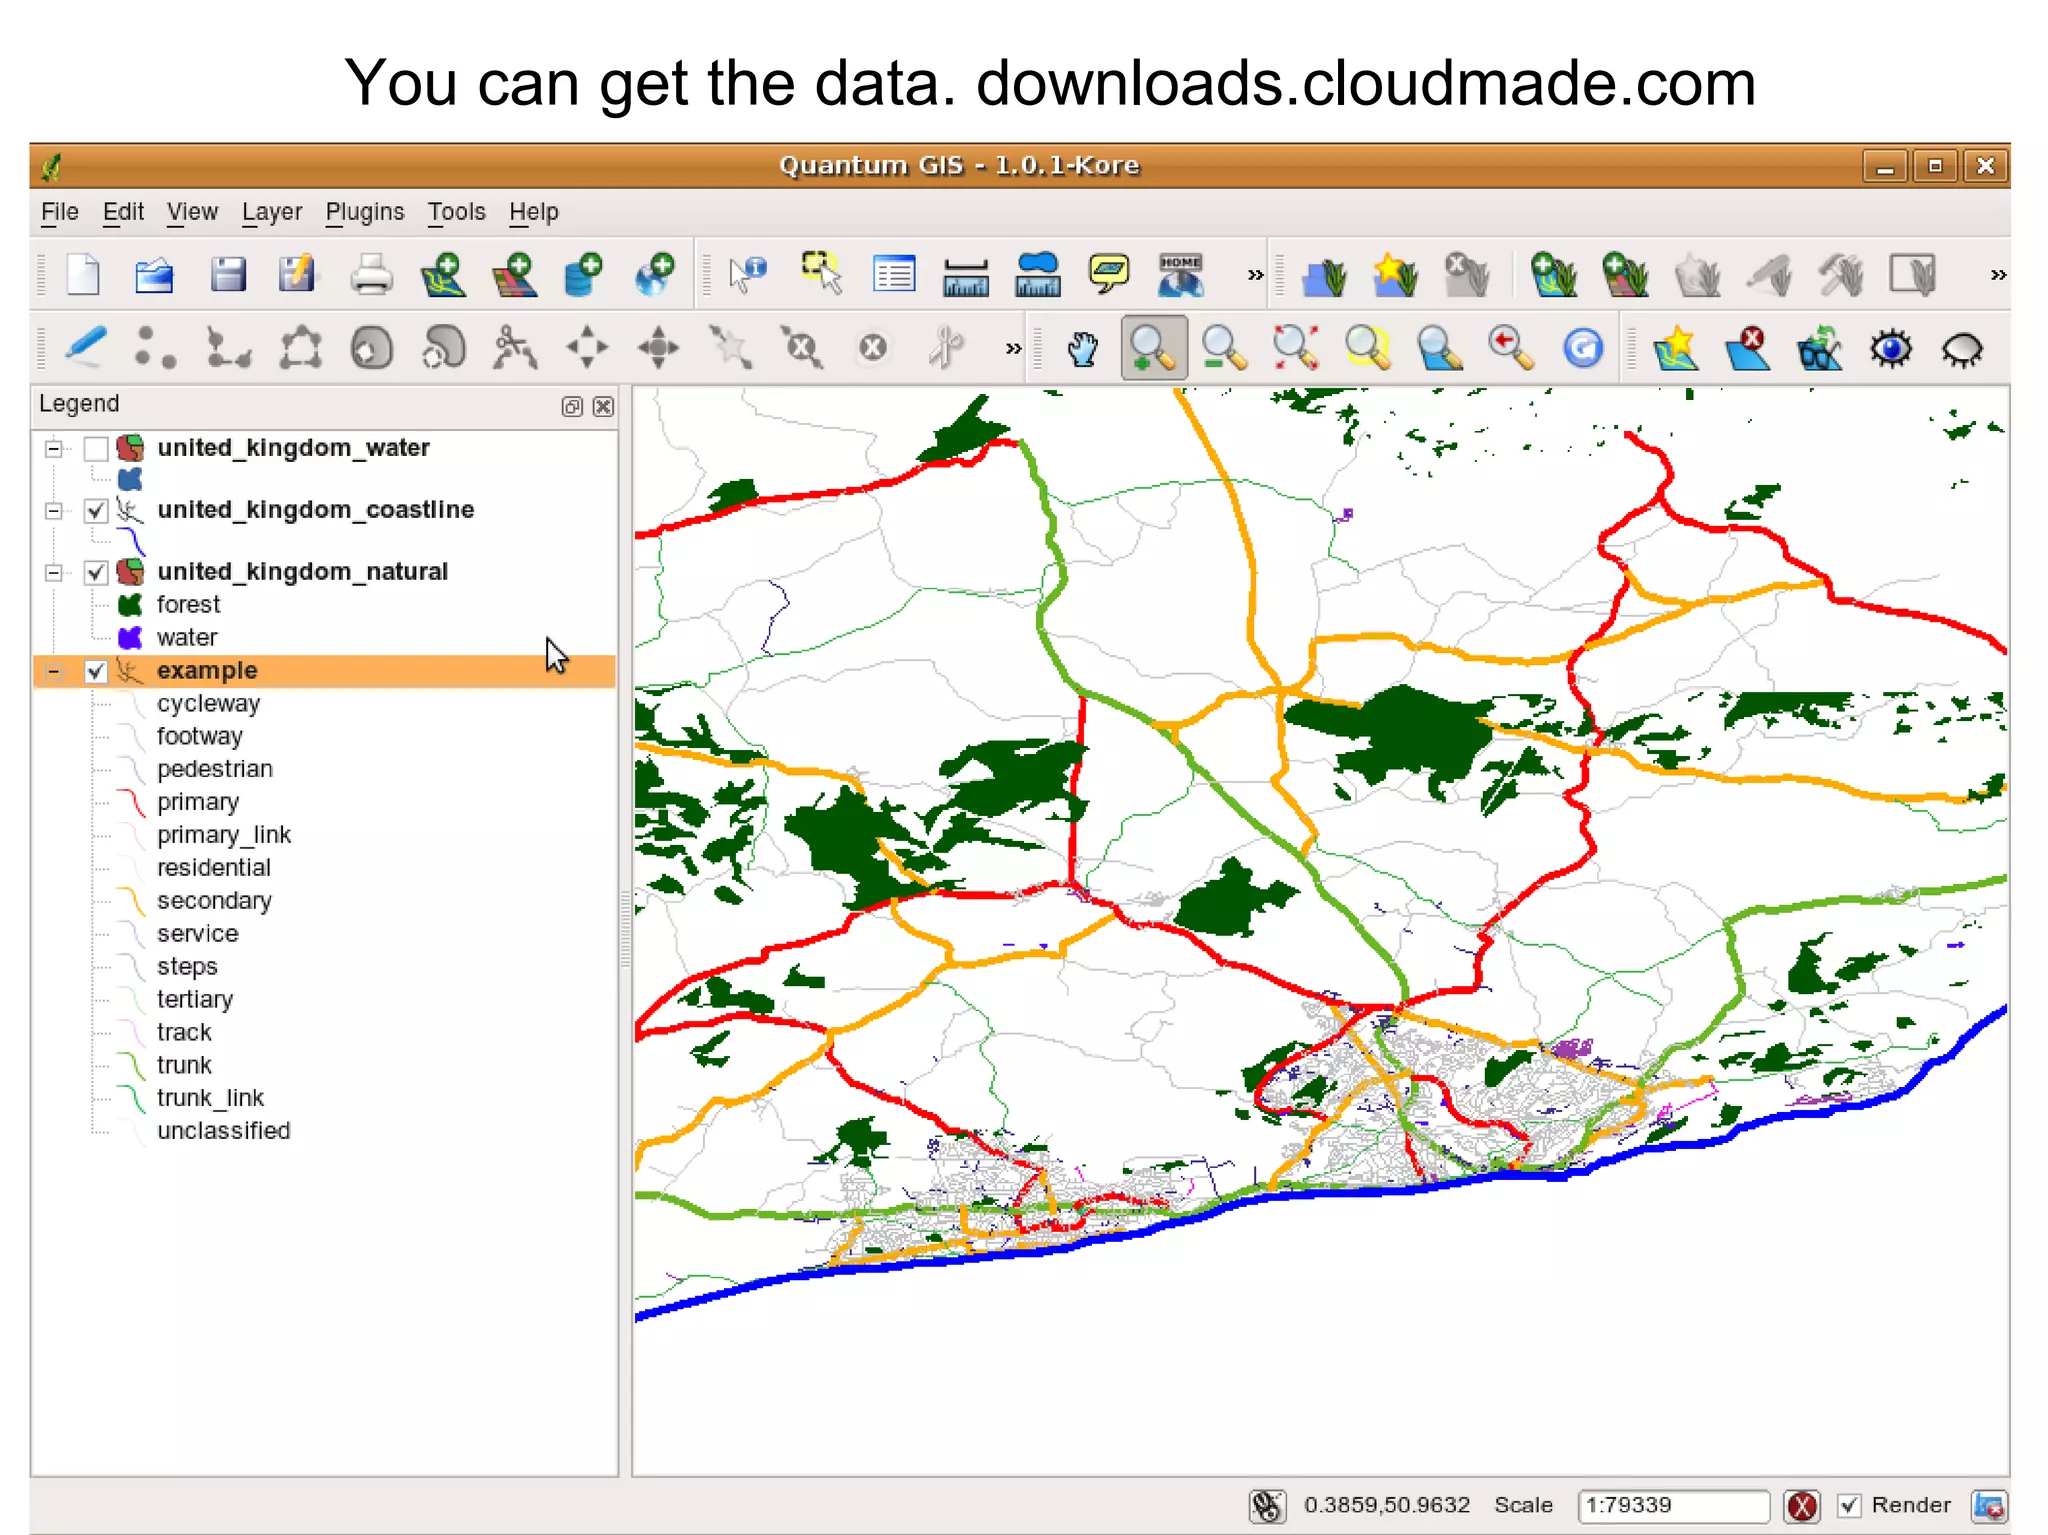Select the unclassified legend entry
This screenshot has width=2048, height=1535.
(x=223, y=1131)
